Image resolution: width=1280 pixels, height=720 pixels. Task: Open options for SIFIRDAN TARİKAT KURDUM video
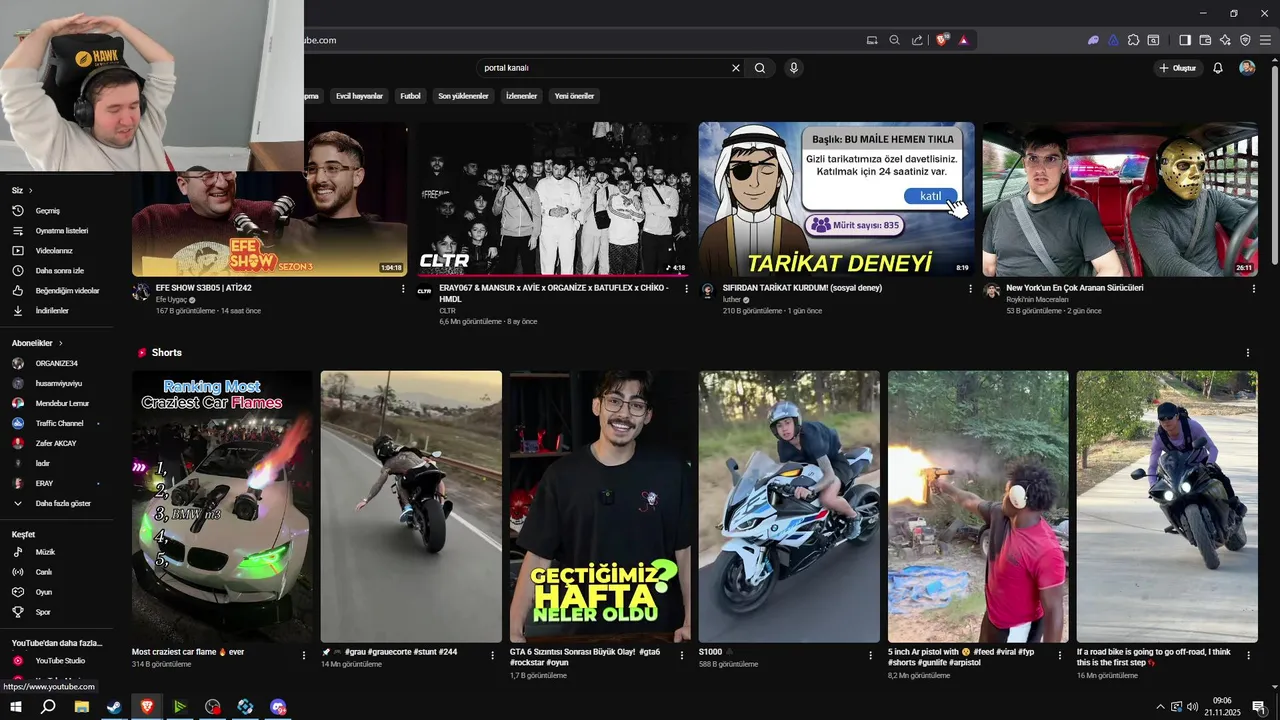point(970,289)
